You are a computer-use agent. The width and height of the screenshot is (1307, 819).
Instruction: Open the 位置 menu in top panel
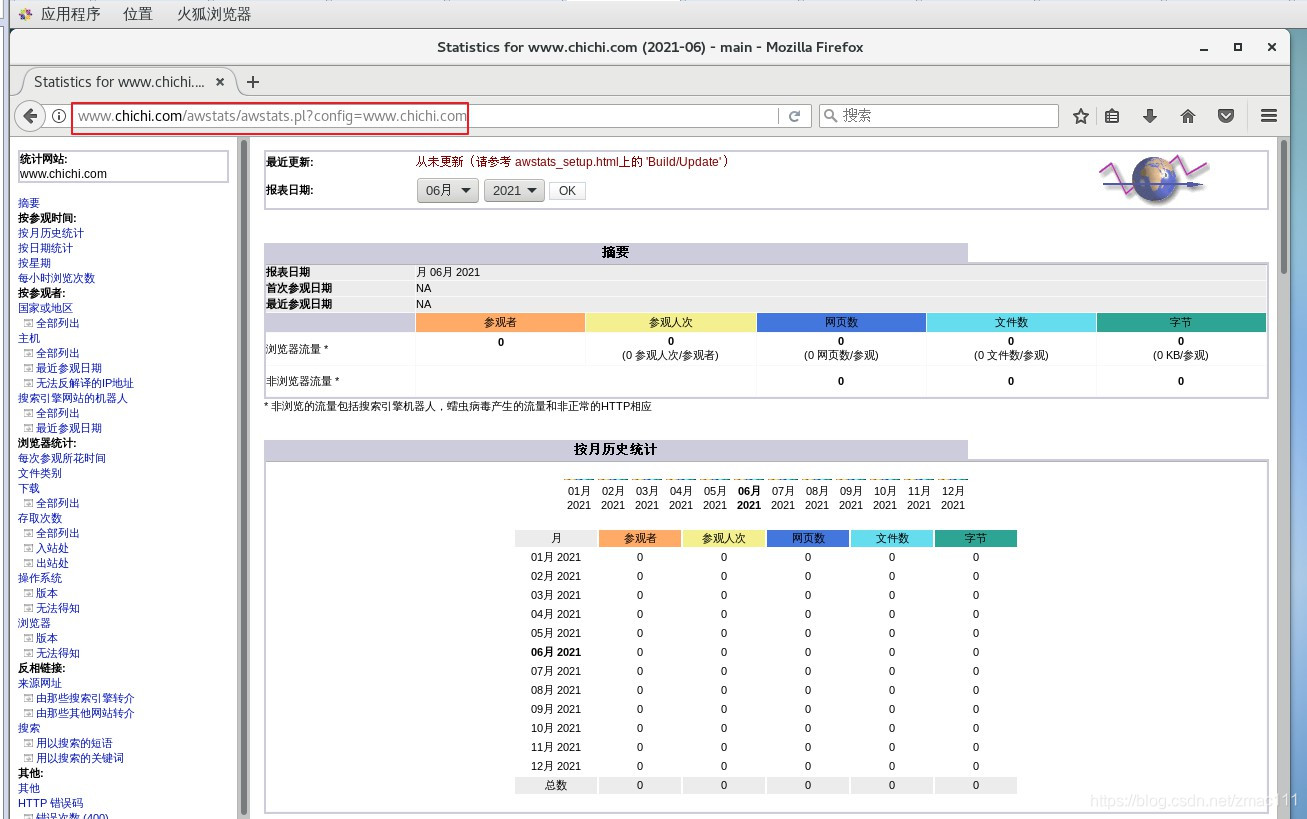pyautogui.click(x=138, y=14)
